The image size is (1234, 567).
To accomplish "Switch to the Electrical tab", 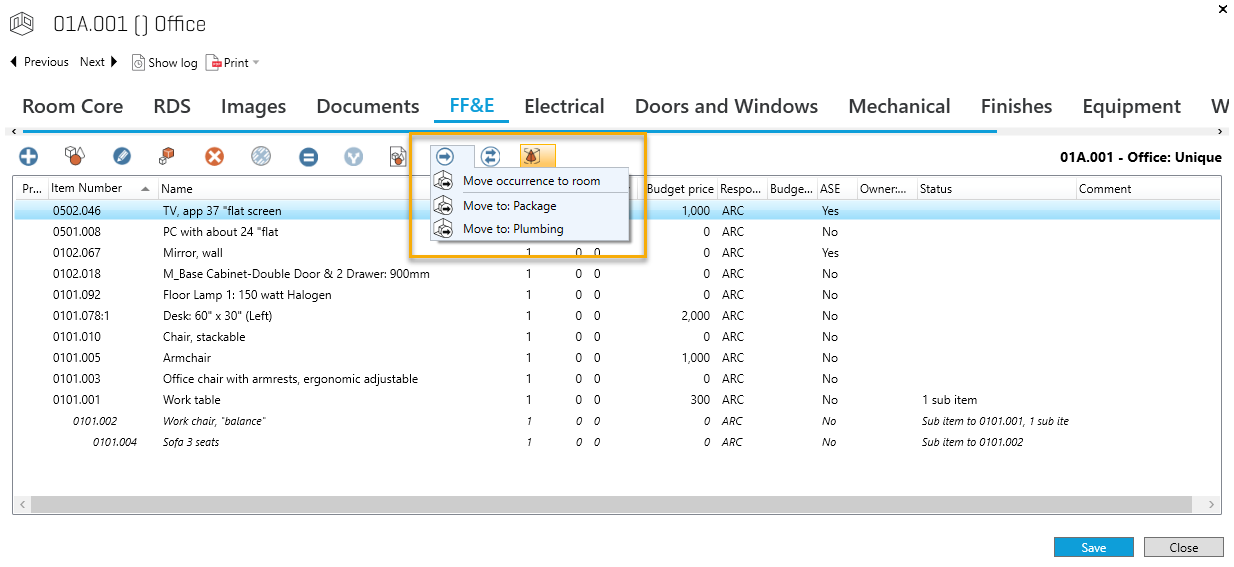I will [564, 106].
